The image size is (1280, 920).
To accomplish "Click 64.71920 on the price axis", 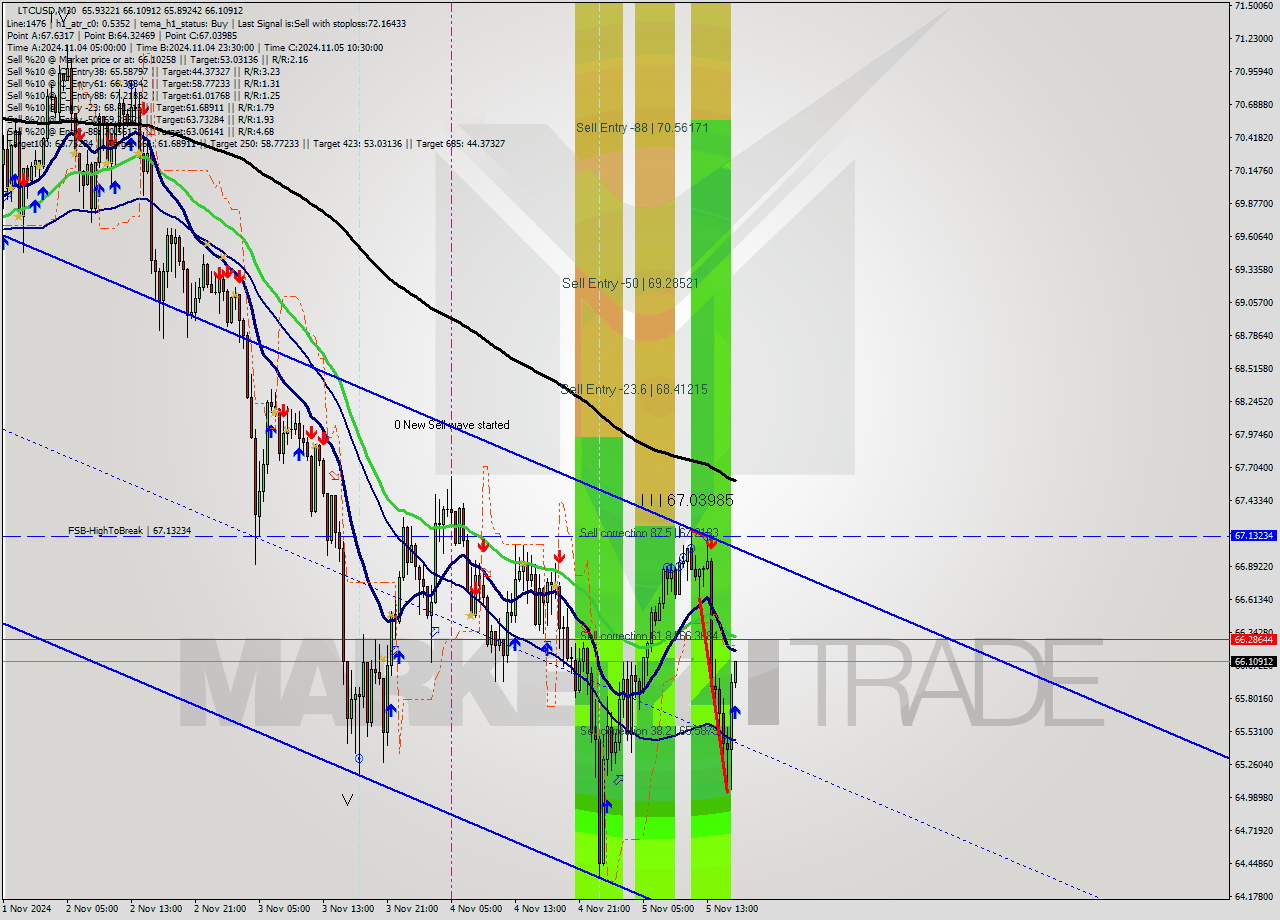I will pos(1253,830).
